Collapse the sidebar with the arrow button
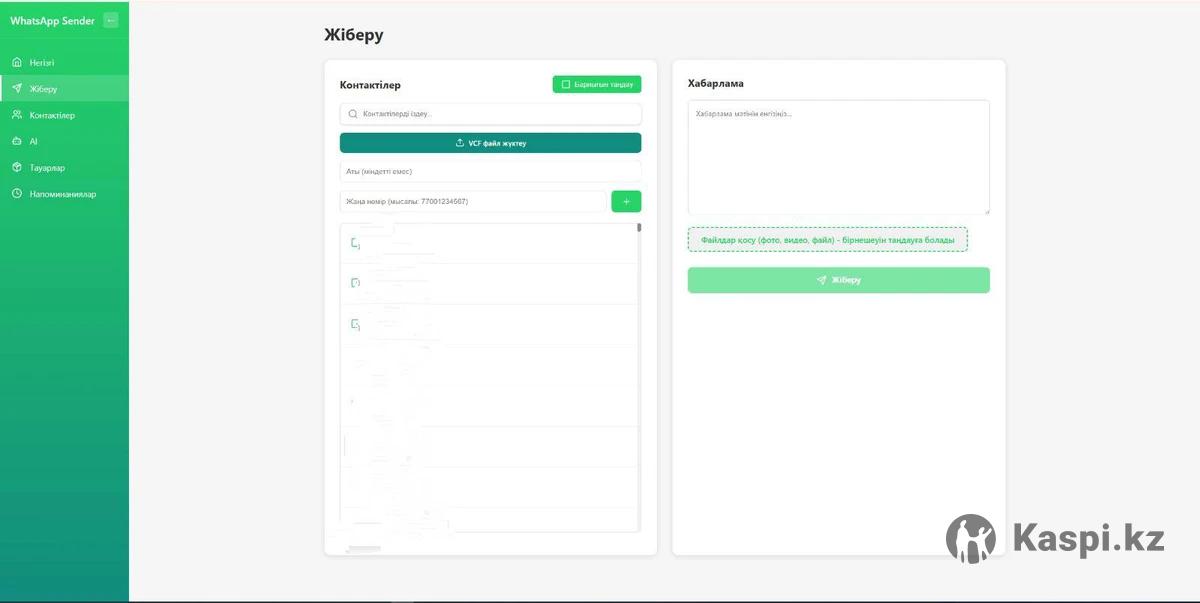This screenshot has height=603, width=1200. (110, 20)
